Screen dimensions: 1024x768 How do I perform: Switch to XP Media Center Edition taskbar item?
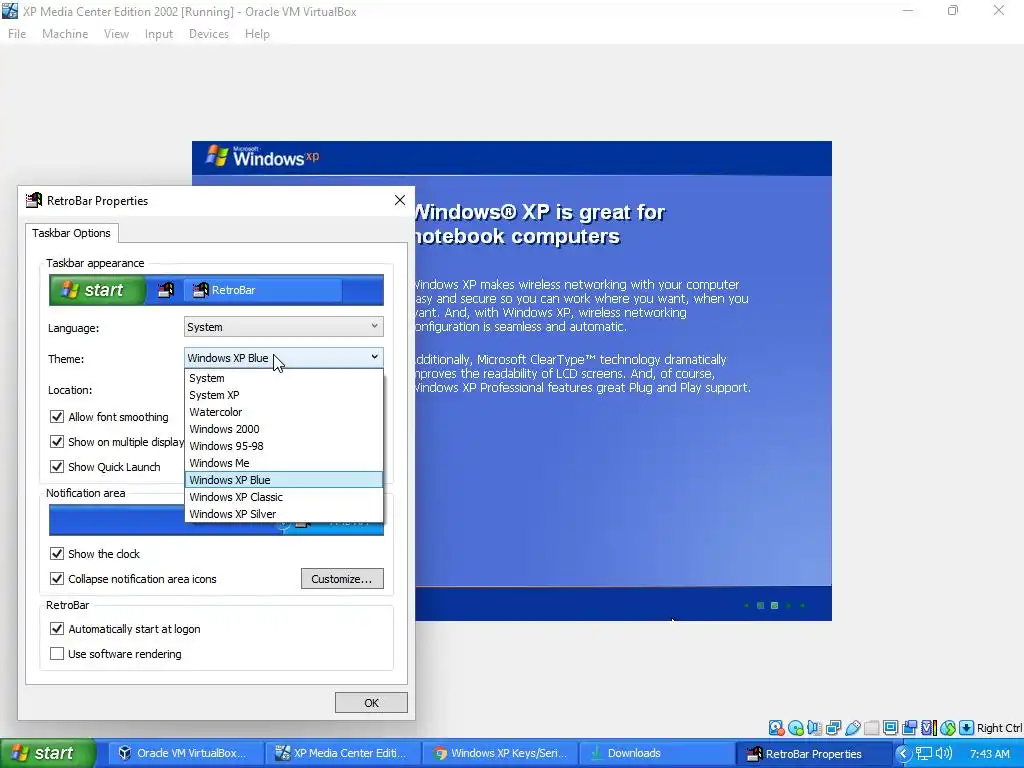pos(343,753)
